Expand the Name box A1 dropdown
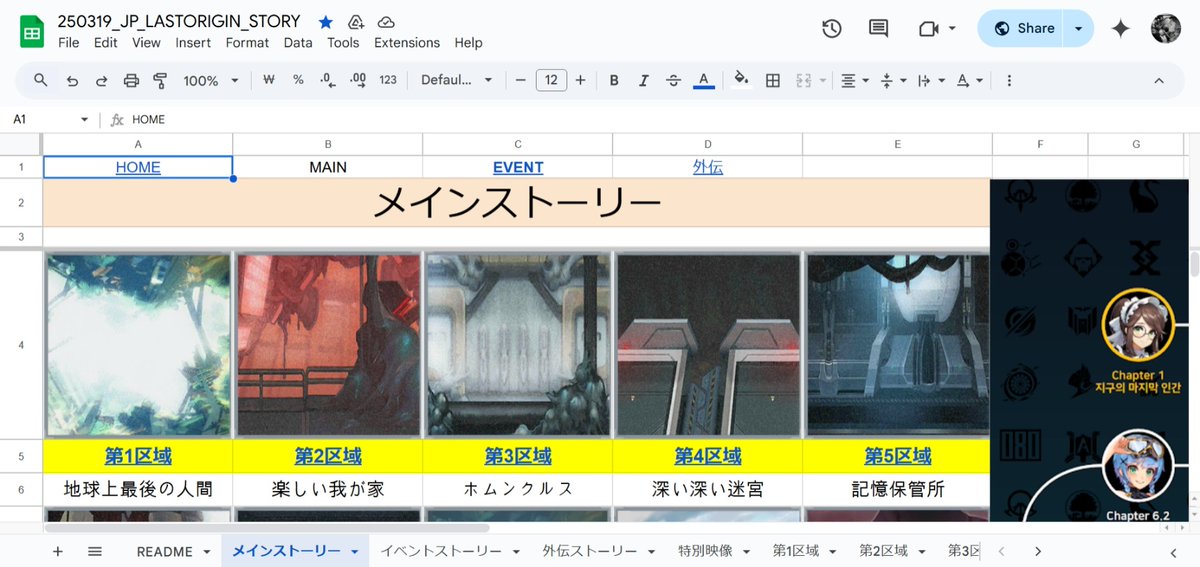This screenshot has height=567, width=1200. pyautogui.click(x=84, y=119)
